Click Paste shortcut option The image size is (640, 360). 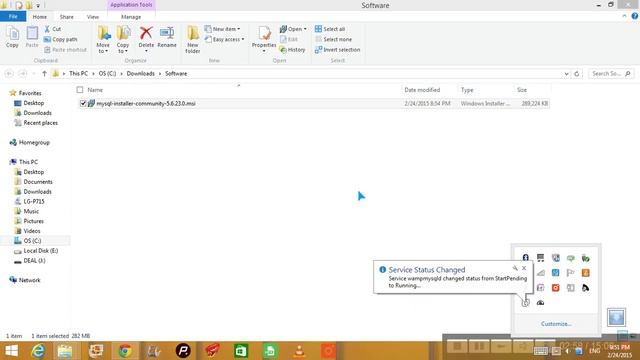[x=65, y=50]
